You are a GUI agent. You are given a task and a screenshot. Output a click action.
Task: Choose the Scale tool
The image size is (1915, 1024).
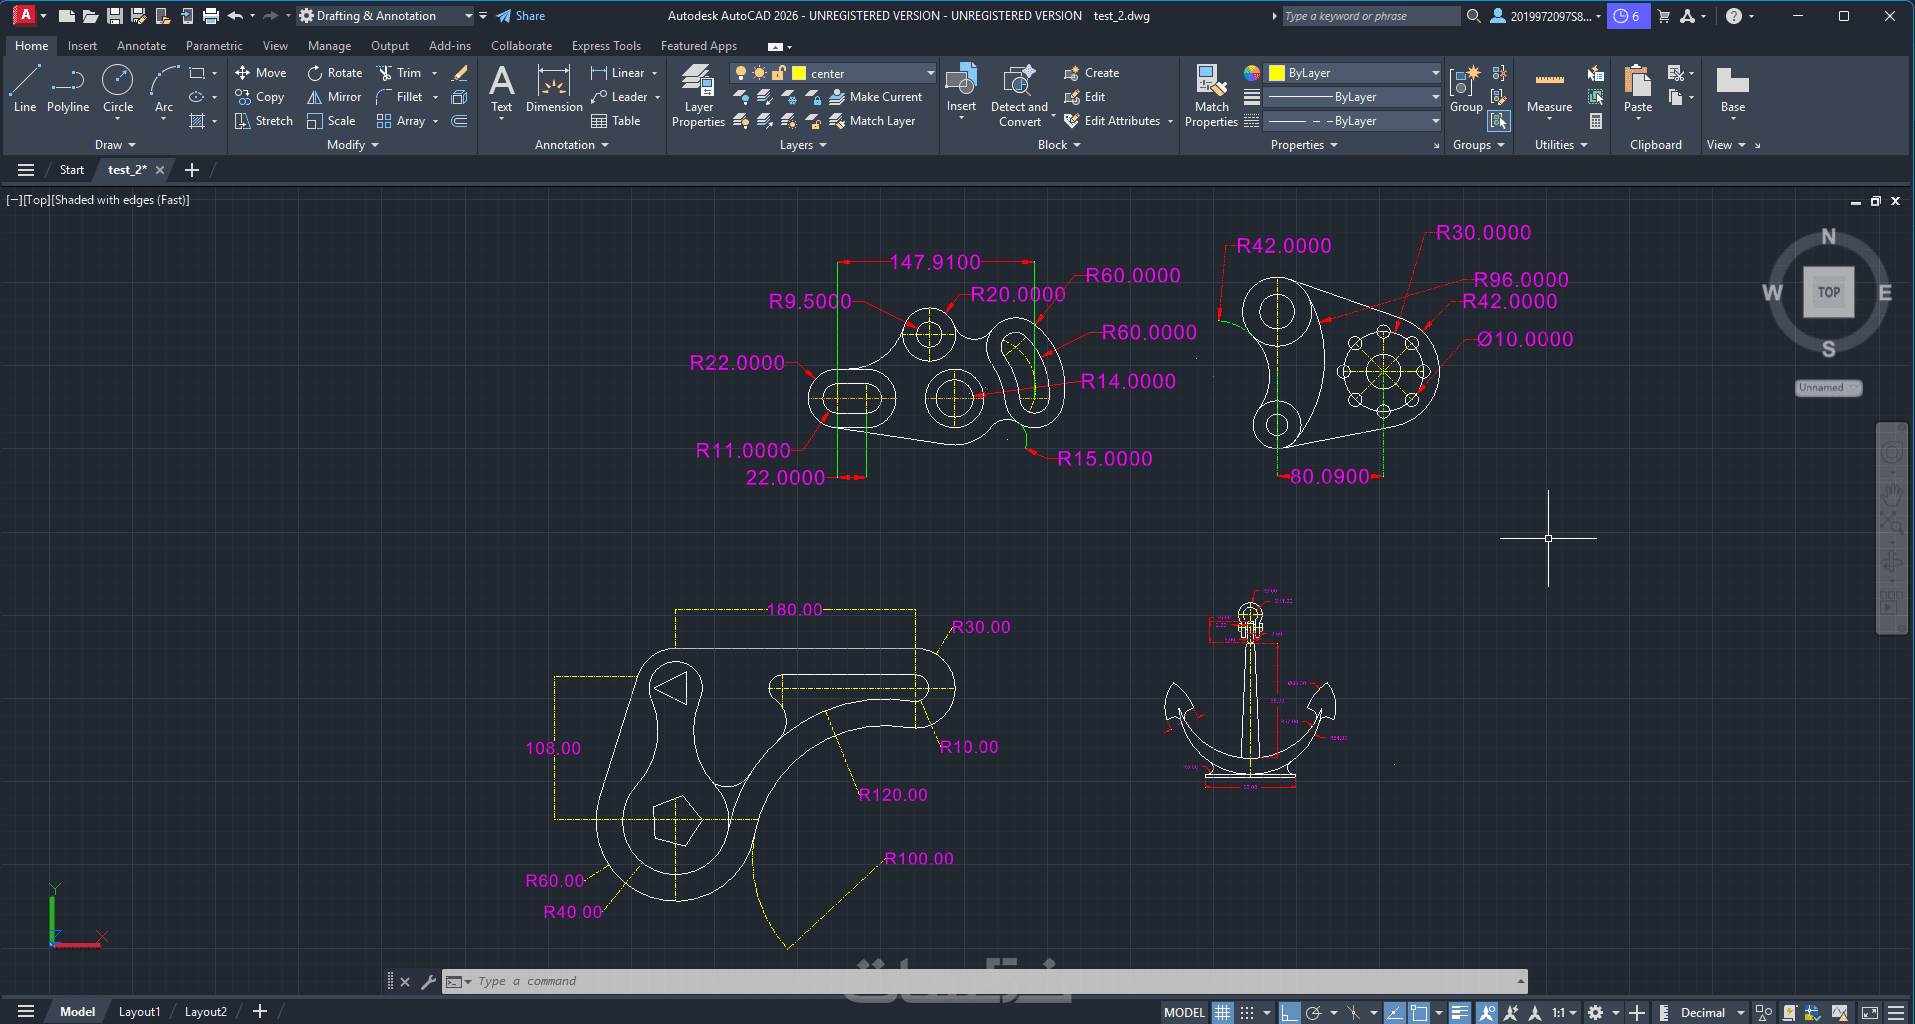pyautogui.click(x=331, y=121)
